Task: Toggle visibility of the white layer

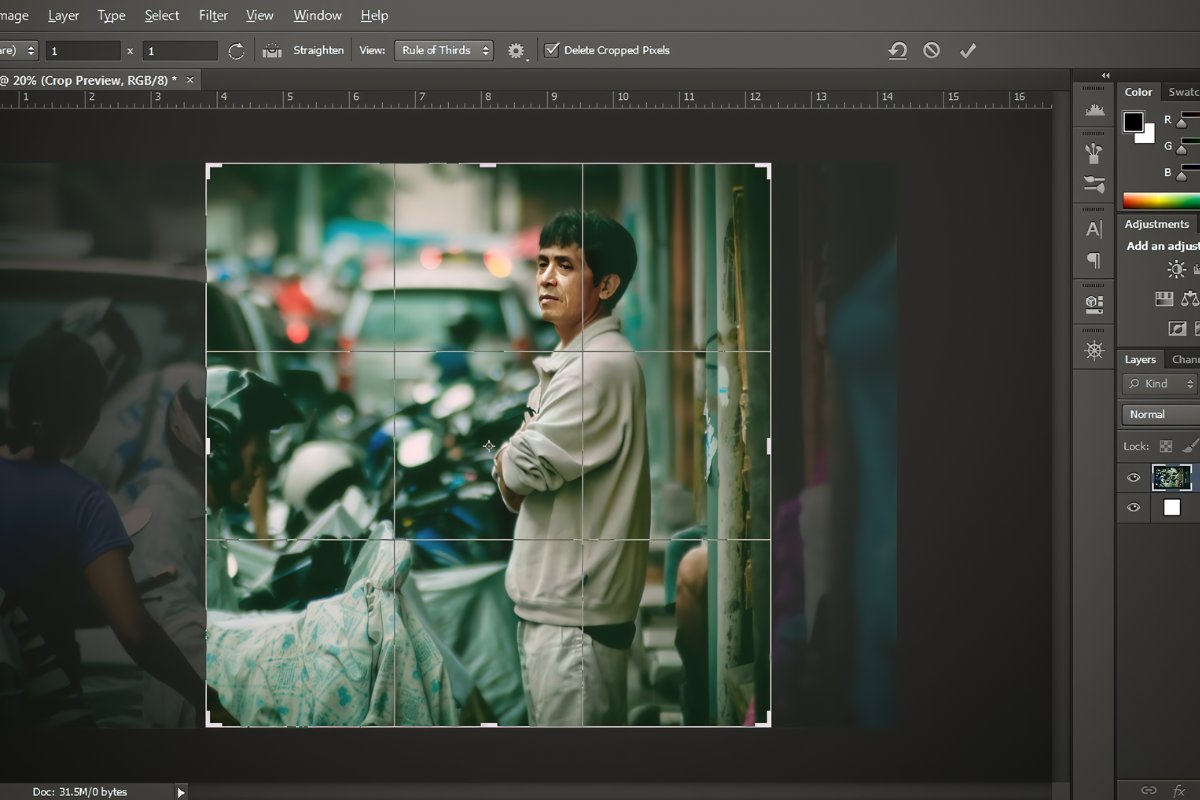Action: (1133, 508)
